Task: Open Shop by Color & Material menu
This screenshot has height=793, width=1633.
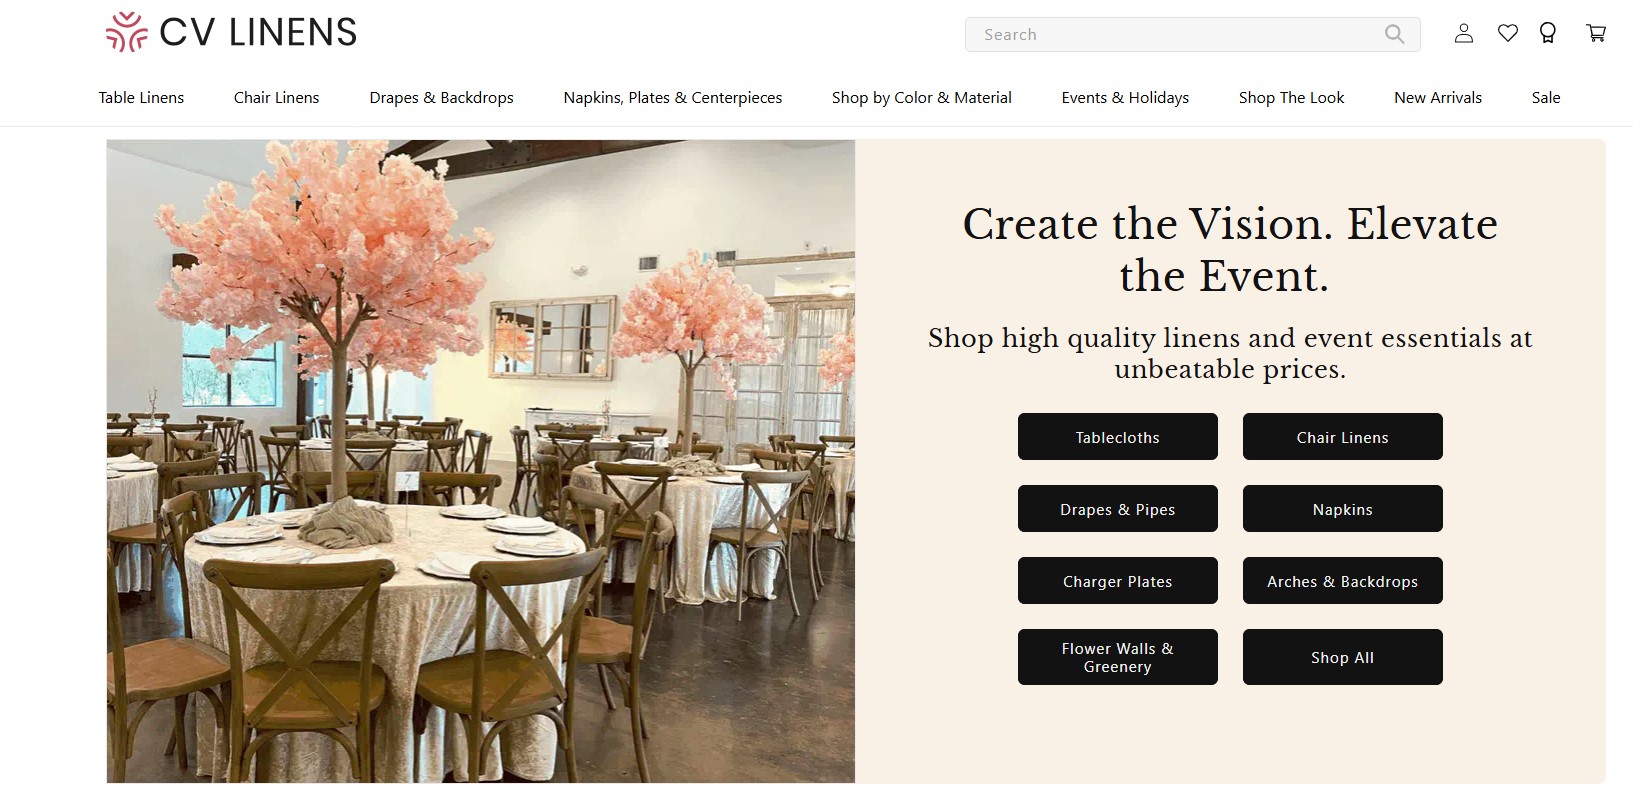Action: coord(922,97)
